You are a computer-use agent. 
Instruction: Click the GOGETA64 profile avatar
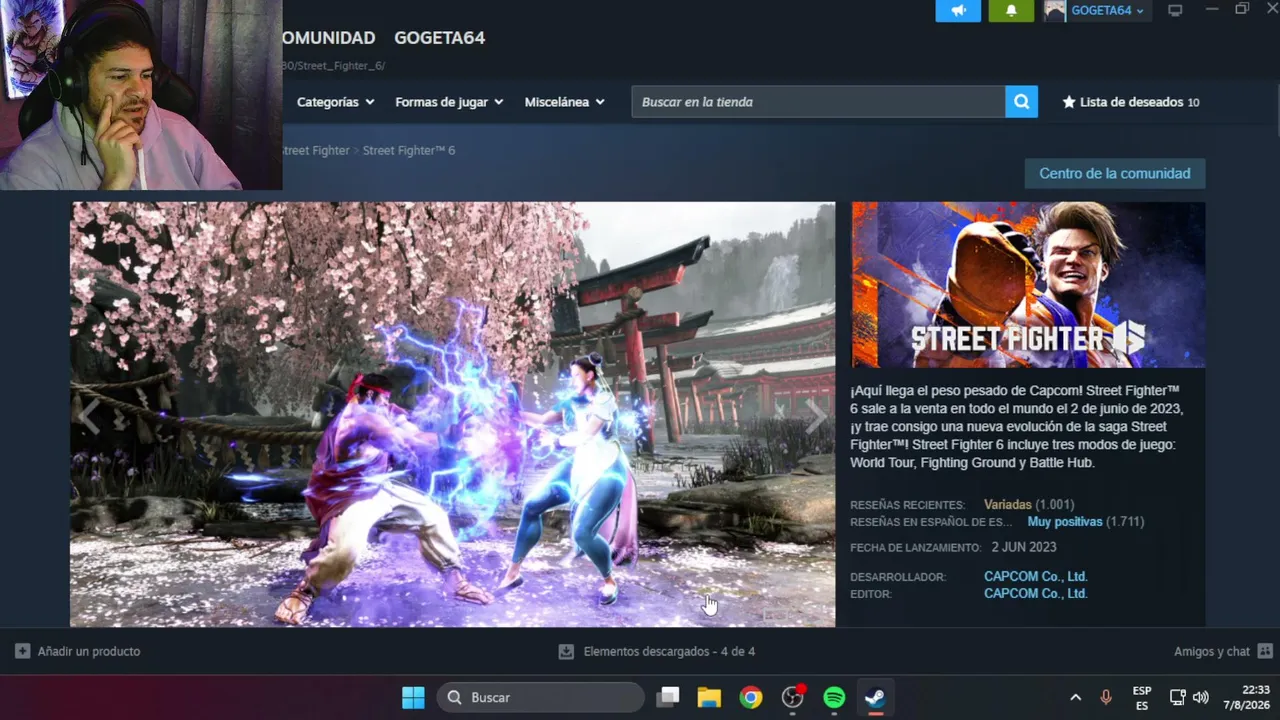(x=1055, y=10)
